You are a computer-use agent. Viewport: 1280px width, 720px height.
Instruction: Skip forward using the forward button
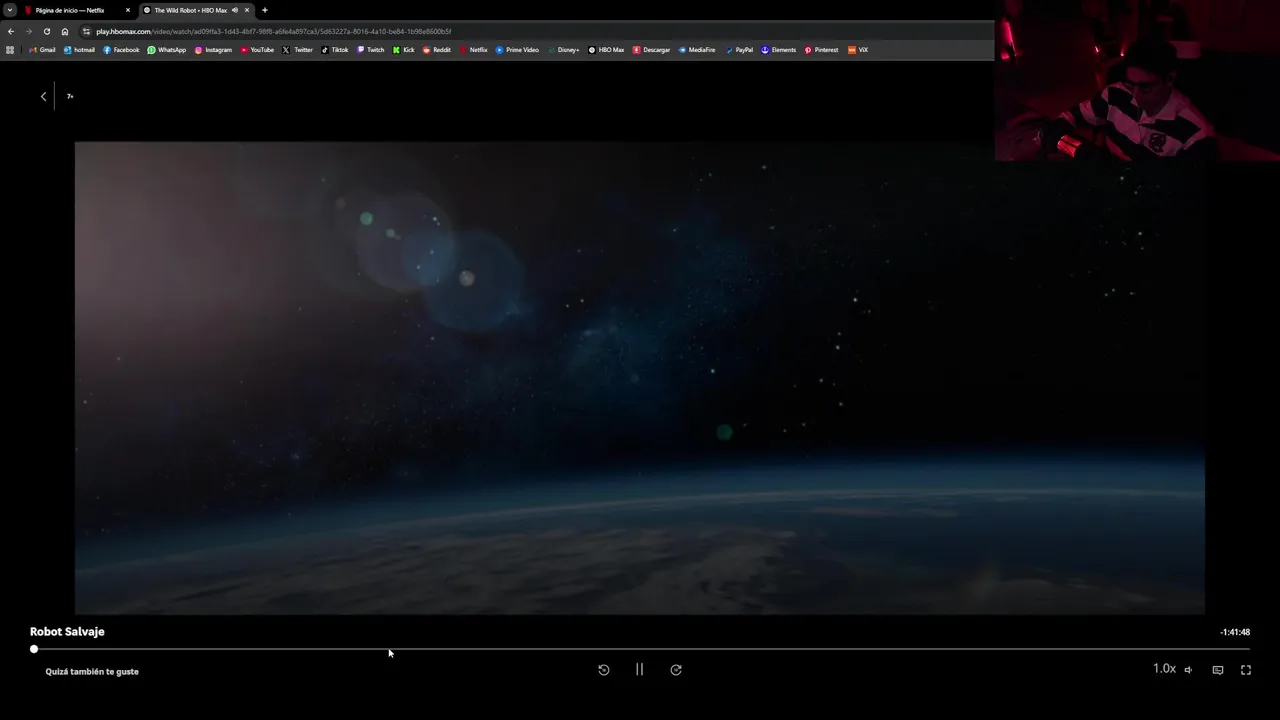(676, 670)
